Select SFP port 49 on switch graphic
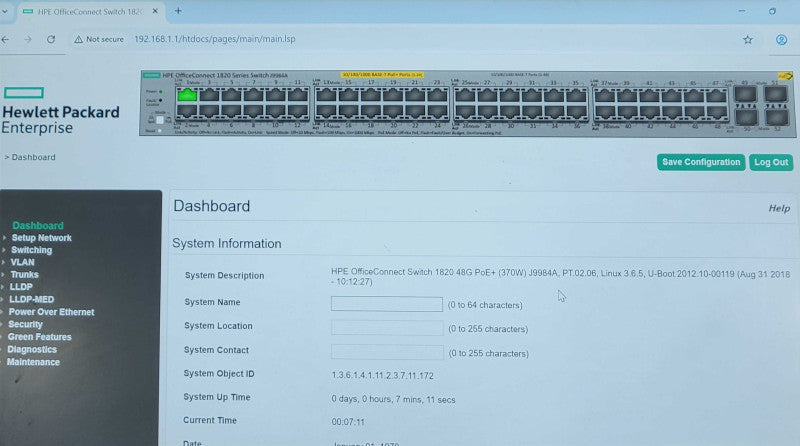The image size is (800, 446). (x=745, y=94)
